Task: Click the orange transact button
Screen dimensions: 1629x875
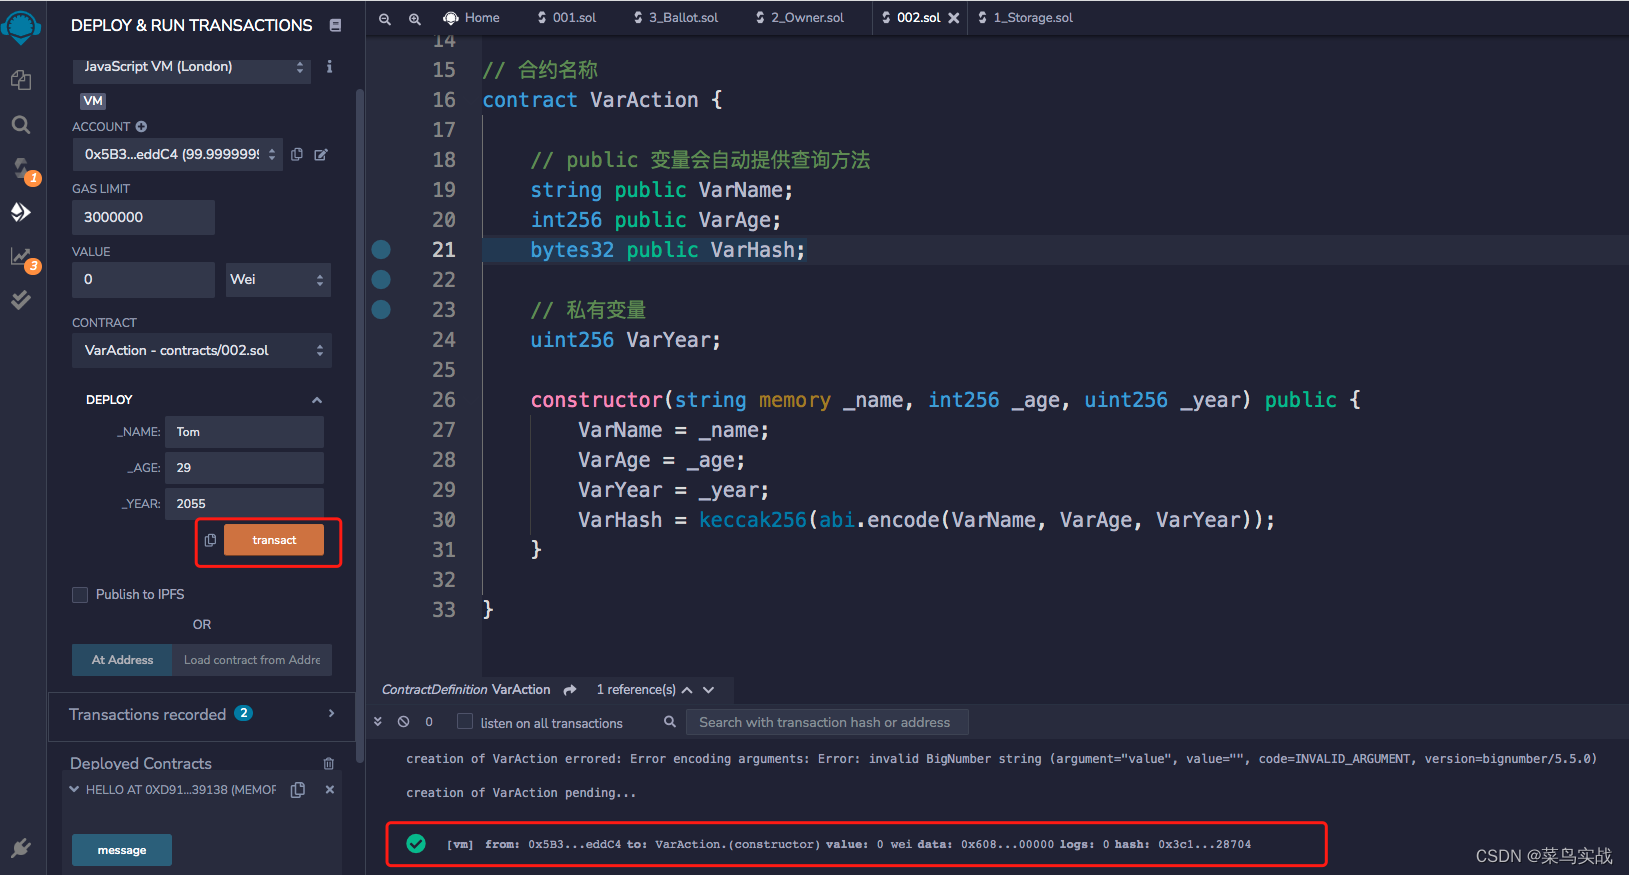Action: [274, 540]
